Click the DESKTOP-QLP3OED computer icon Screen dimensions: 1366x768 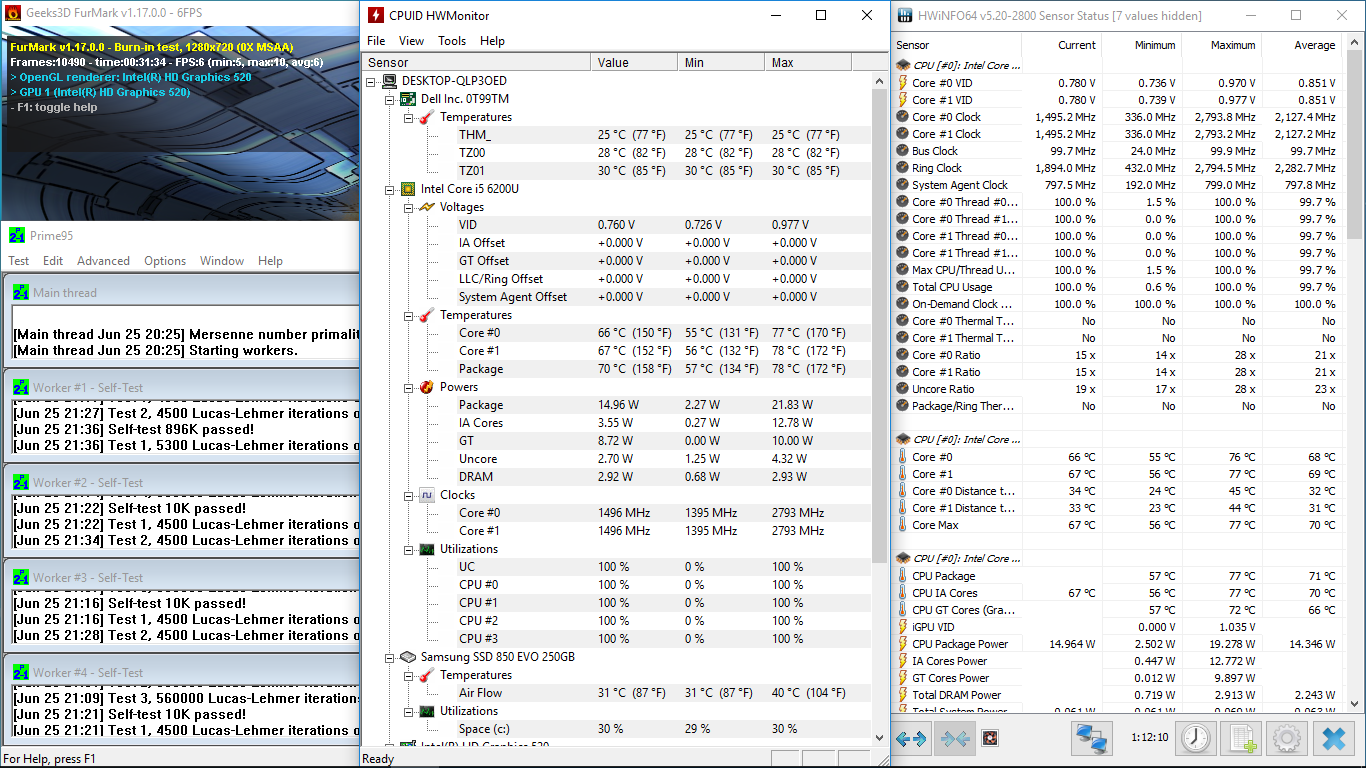pyautogui.click(x=390, y=81)
